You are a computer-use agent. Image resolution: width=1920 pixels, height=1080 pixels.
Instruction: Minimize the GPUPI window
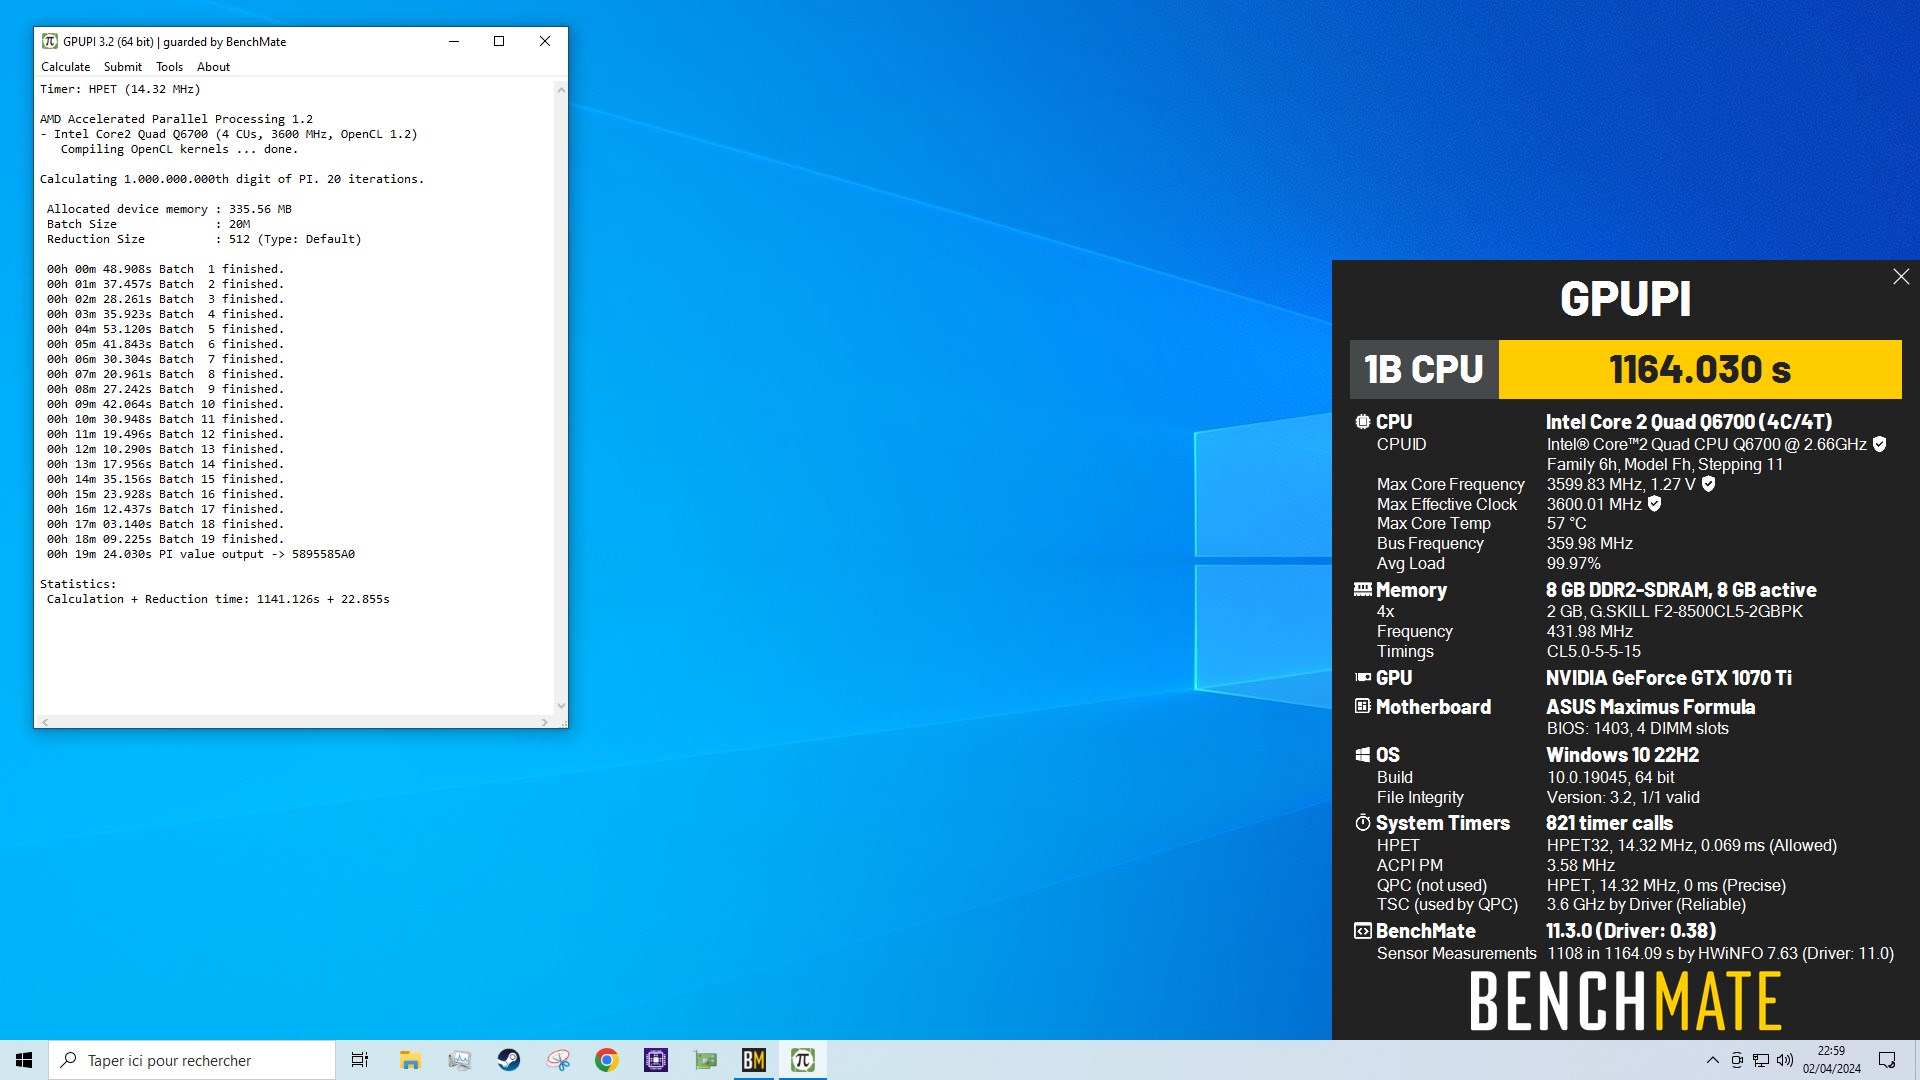454,41
